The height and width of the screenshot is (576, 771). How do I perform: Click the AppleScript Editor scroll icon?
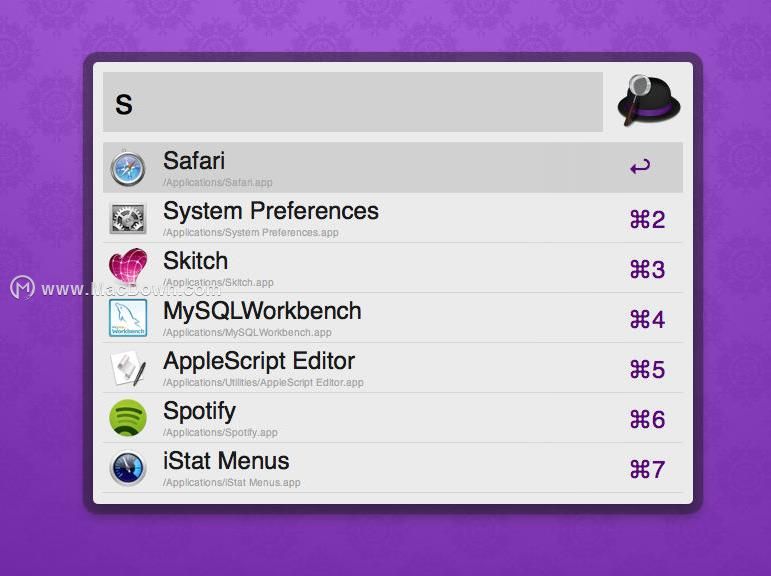[128, 368]
